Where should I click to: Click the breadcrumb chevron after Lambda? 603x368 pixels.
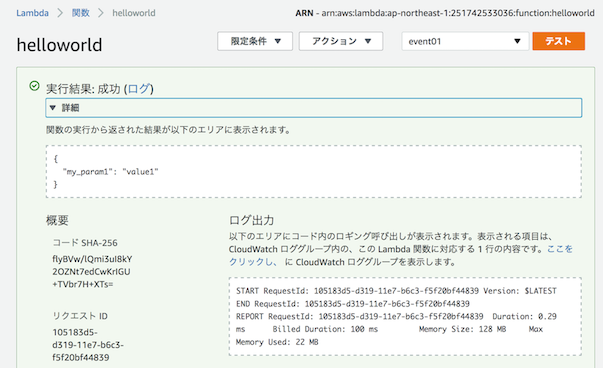coord(60,13)
